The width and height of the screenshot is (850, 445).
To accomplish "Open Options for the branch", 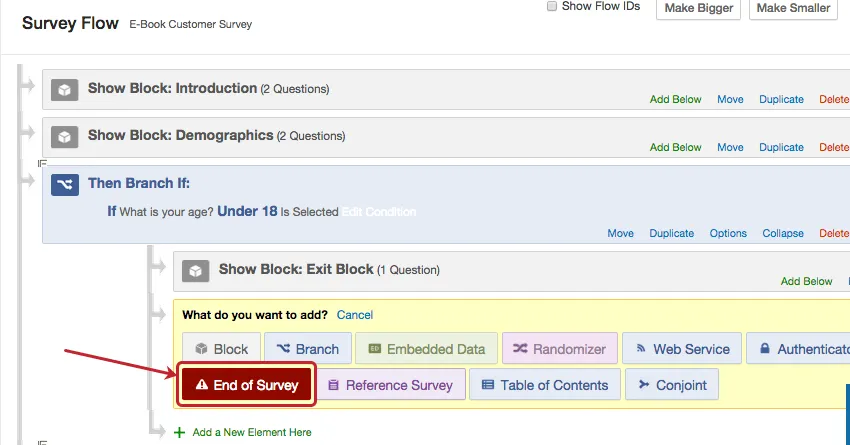I will [728, 233].
